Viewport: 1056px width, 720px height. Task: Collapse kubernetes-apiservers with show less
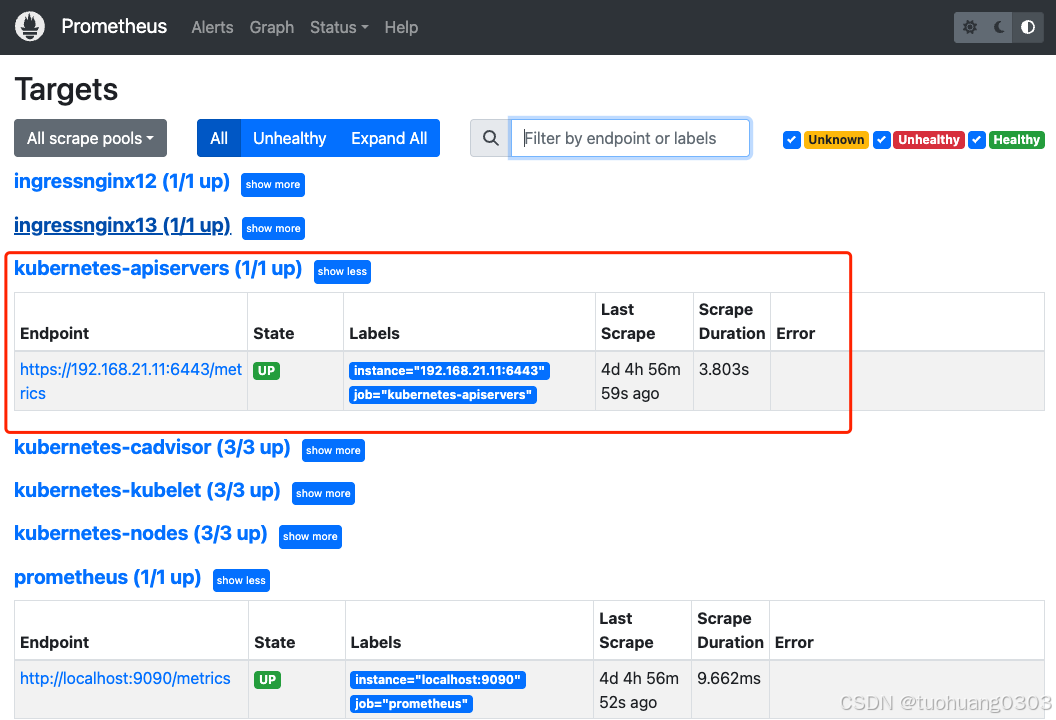pyautogui.click(x=342, y=271)
